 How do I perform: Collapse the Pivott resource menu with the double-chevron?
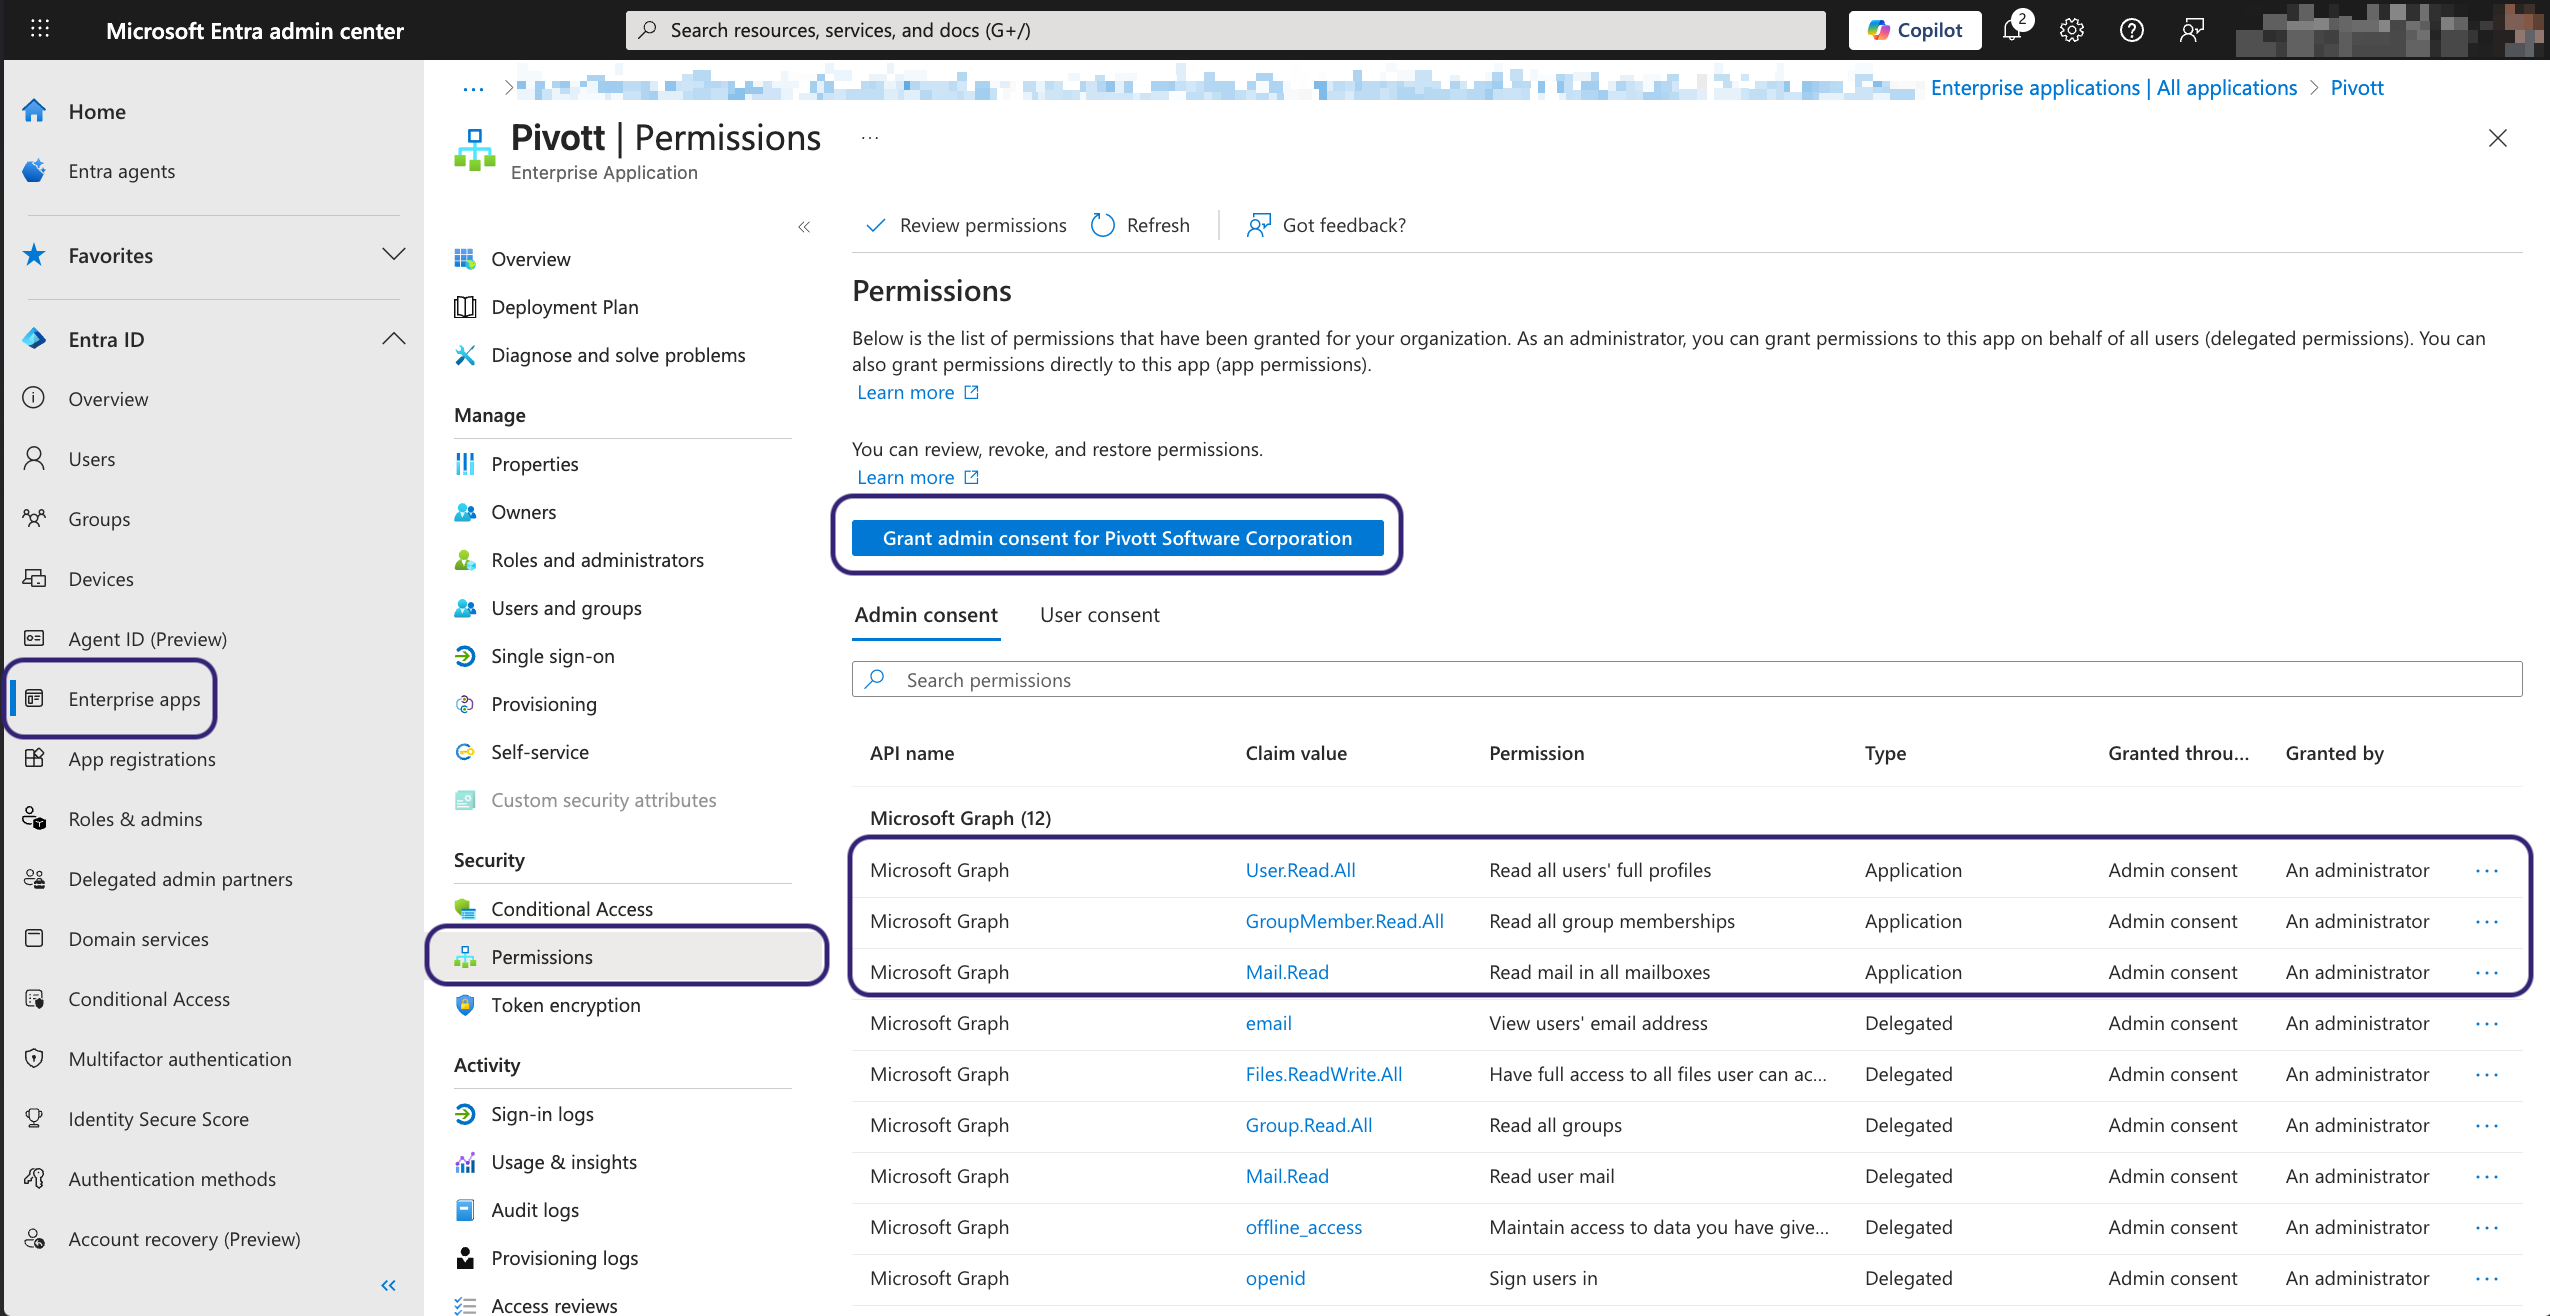(x=804, y=227)
